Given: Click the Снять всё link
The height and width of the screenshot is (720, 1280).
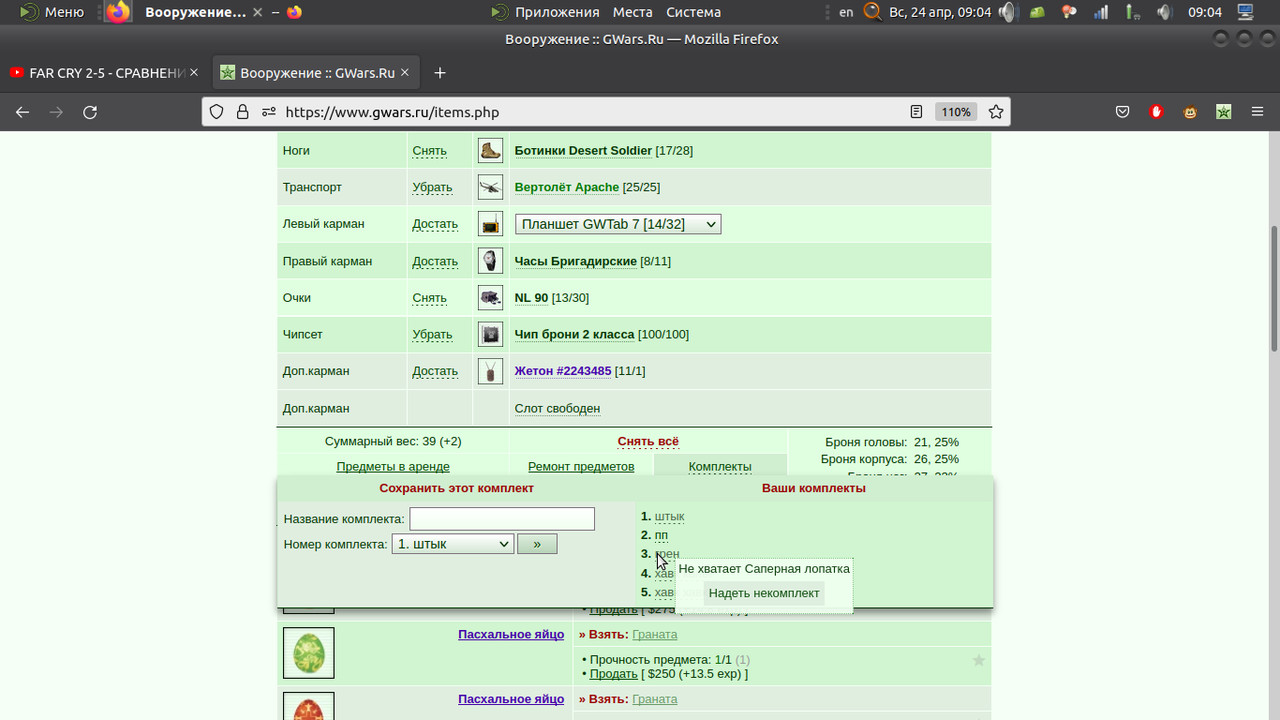Looking at the screenshot, I should 648,441.
